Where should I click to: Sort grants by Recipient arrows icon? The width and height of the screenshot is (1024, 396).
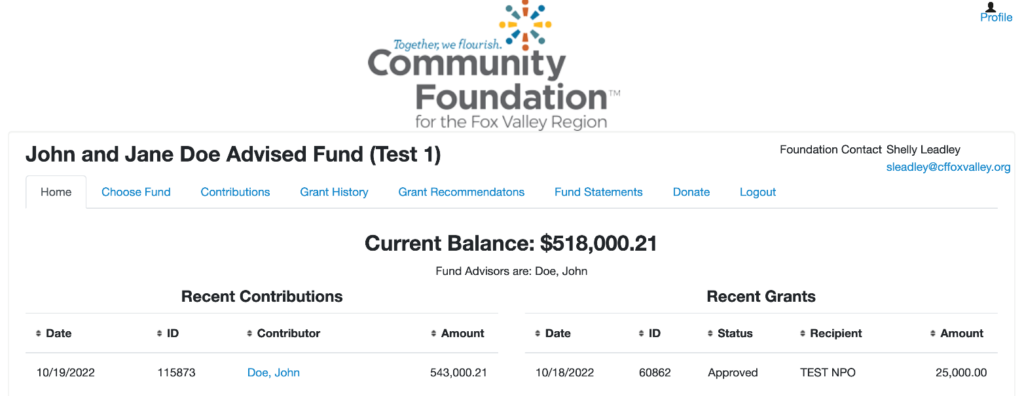tap(803, 333)
